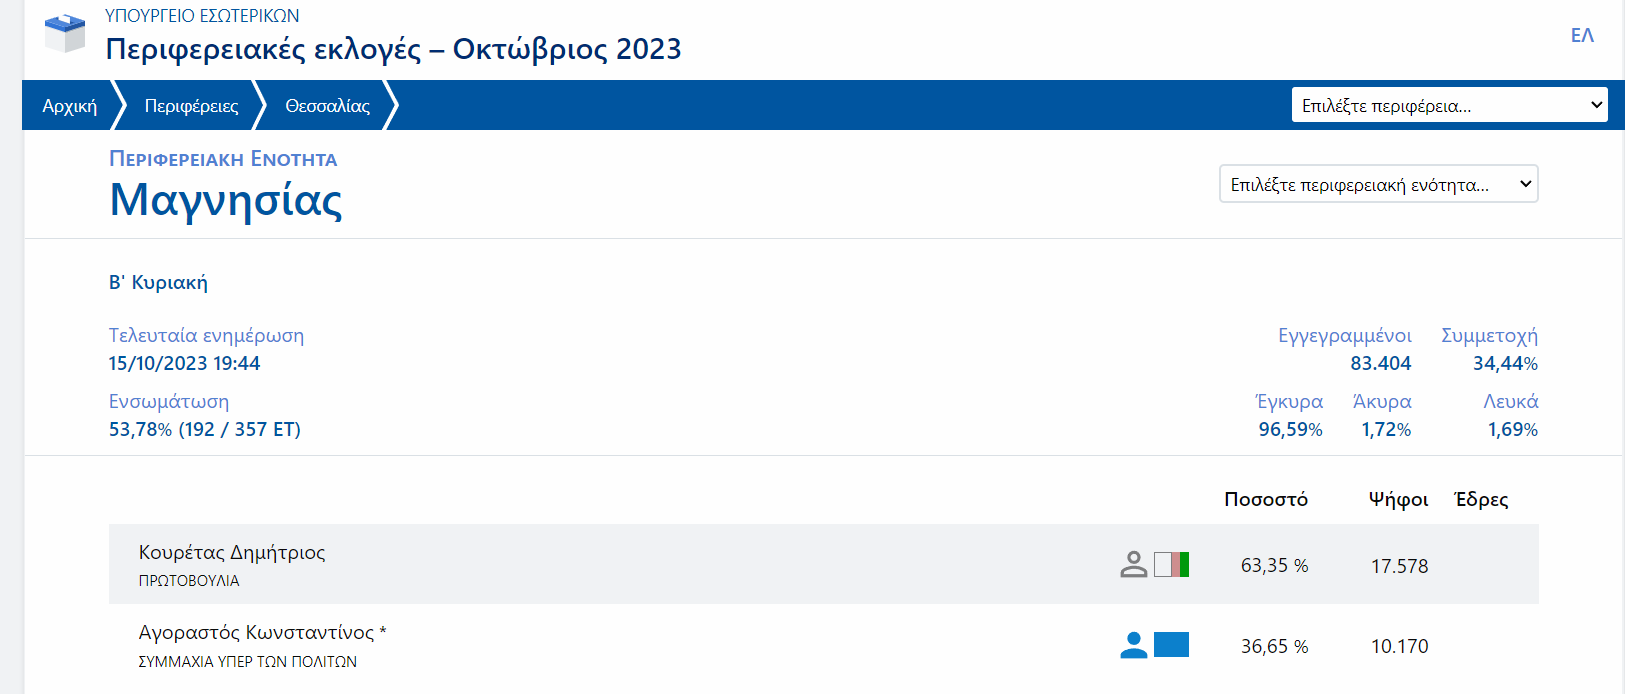Click the Ποσοστό column header
This screenshot has width=1625, height=694.
1265,499
